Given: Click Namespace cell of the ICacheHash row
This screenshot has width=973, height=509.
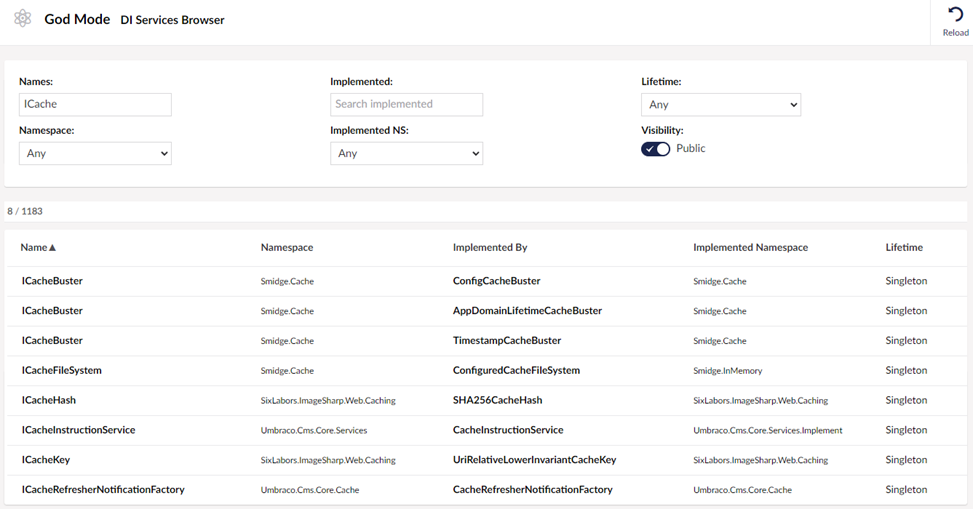Looking at the screenshot, I should (328, 400).
